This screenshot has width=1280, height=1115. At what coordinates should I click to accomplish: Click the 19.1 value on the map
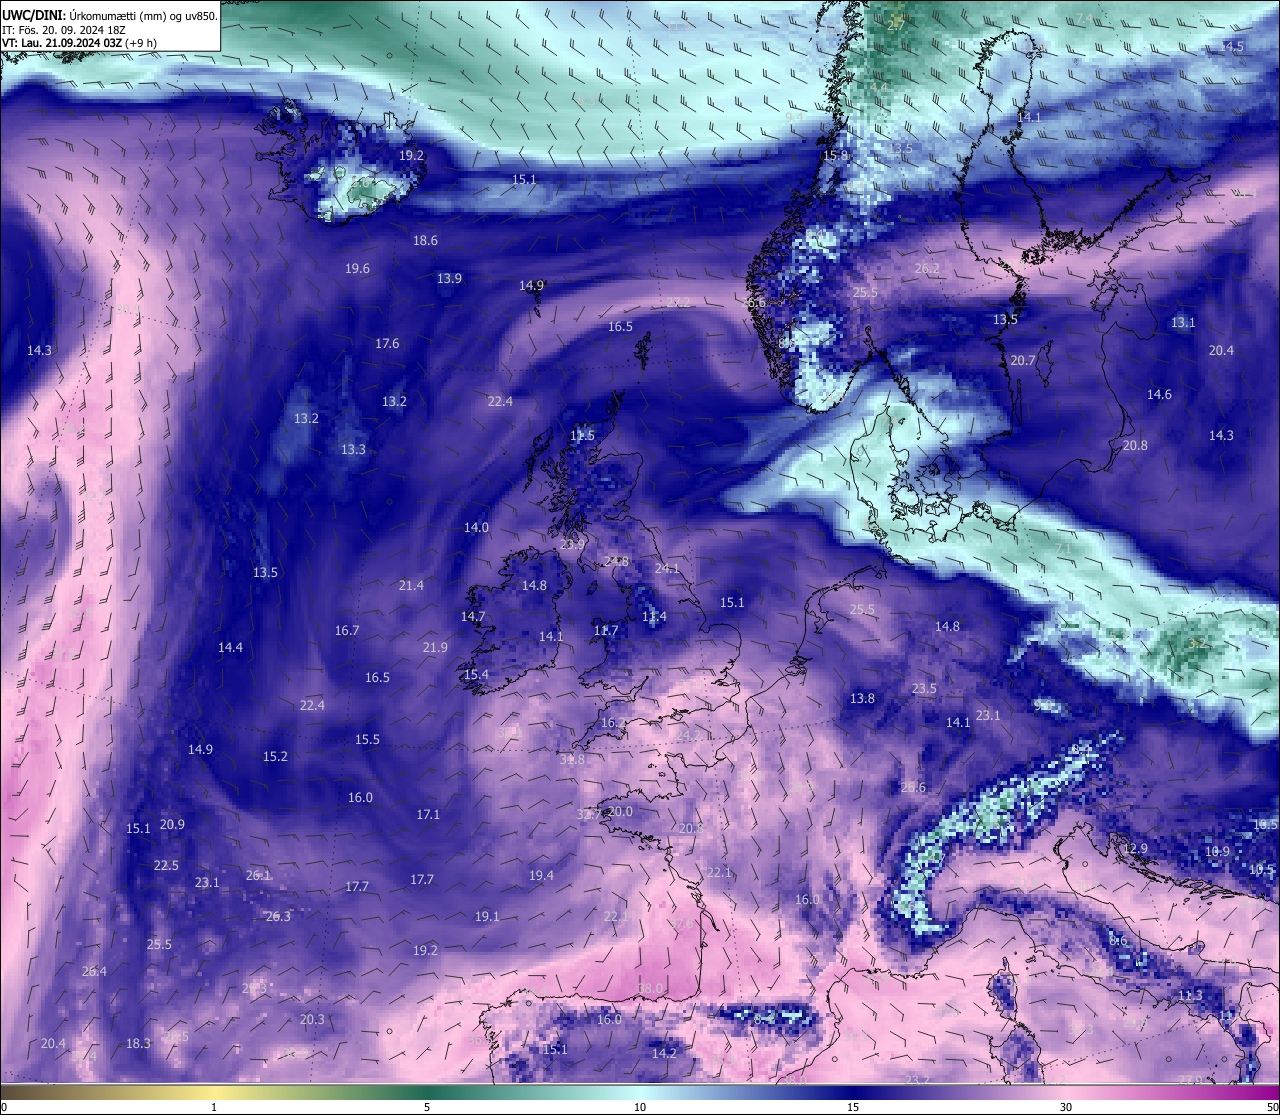[x=487, y=916]
